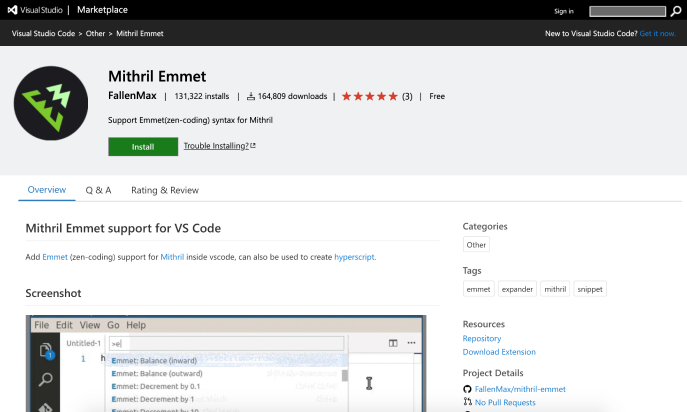Screen dimensions: 687x412
Task: Click the Help menu in the screenshot
Action: click(136, 325)
